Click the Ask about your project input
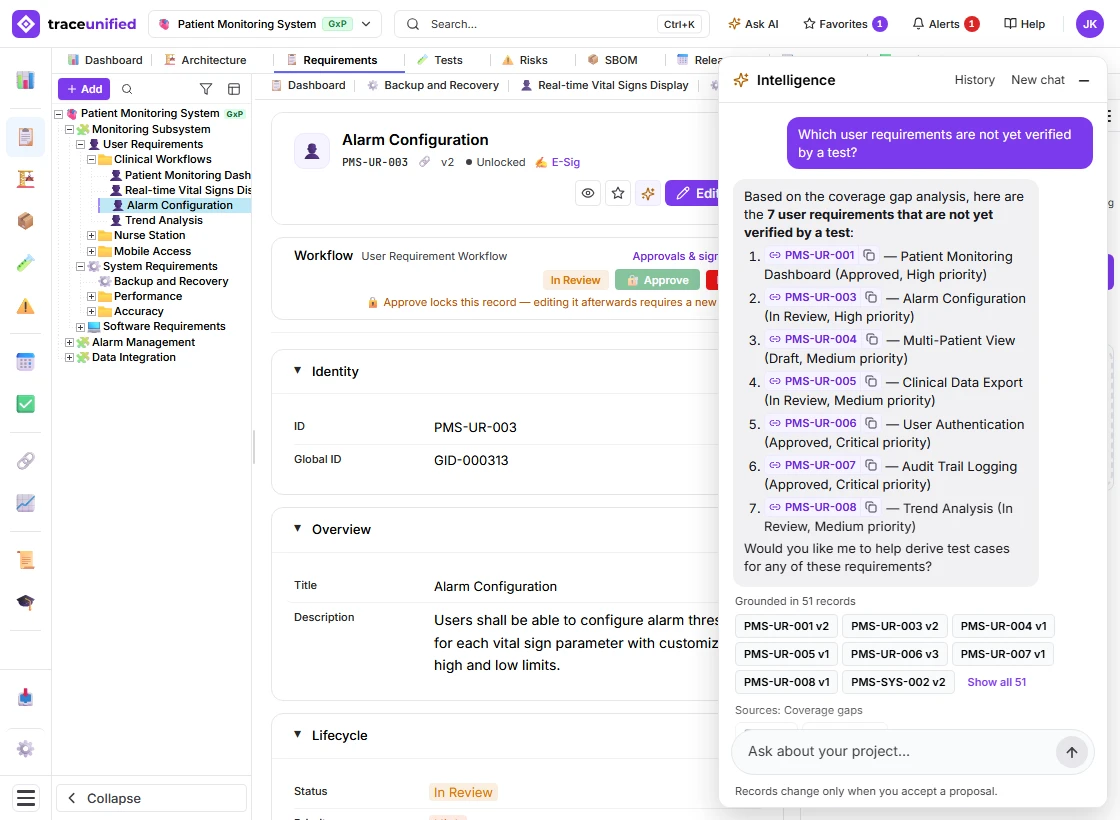This screenshot has width=1120, height=820. point(896,751)
